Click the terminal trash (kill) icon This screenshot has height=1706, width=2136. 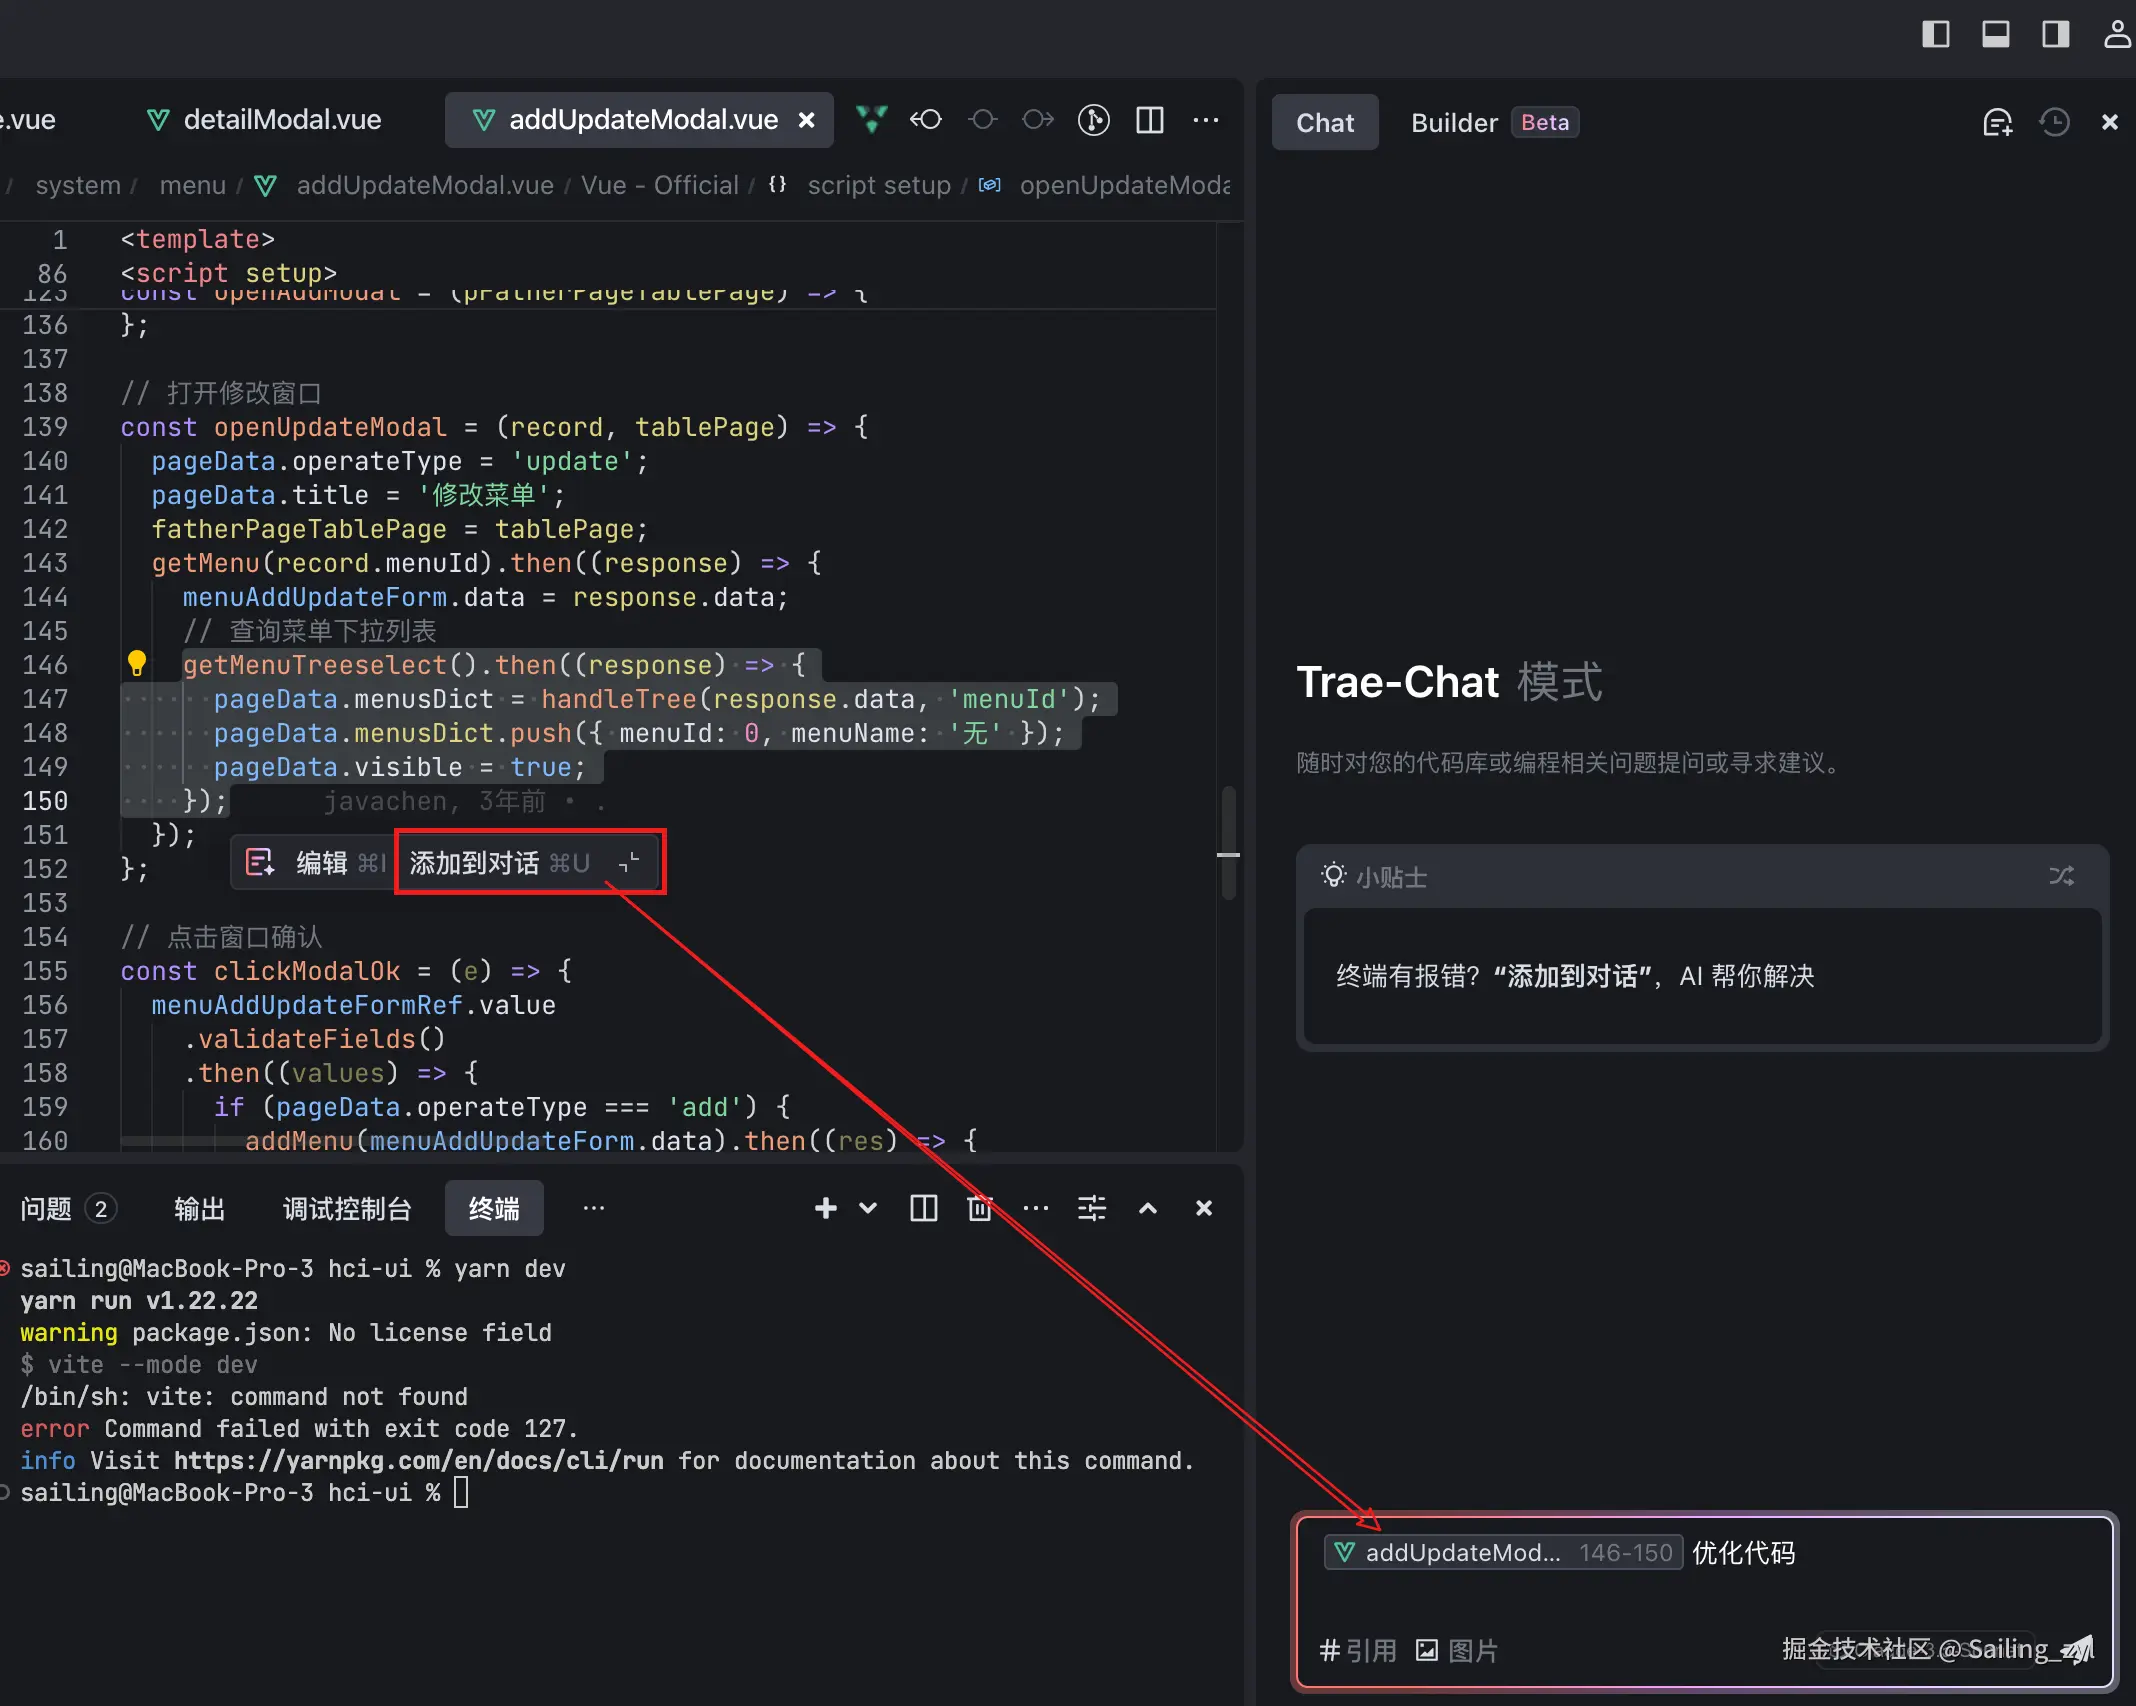click(979, 1208)
